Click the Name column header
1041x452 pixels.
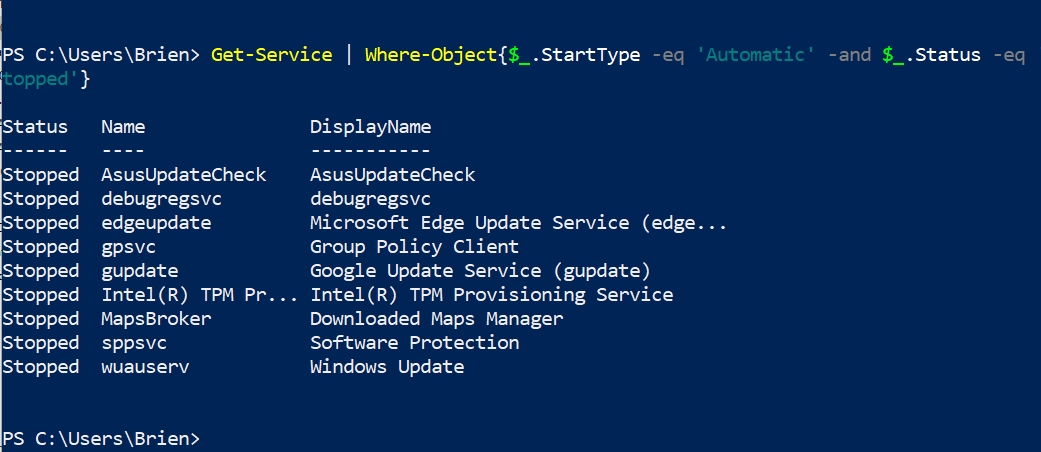point(123,127)
